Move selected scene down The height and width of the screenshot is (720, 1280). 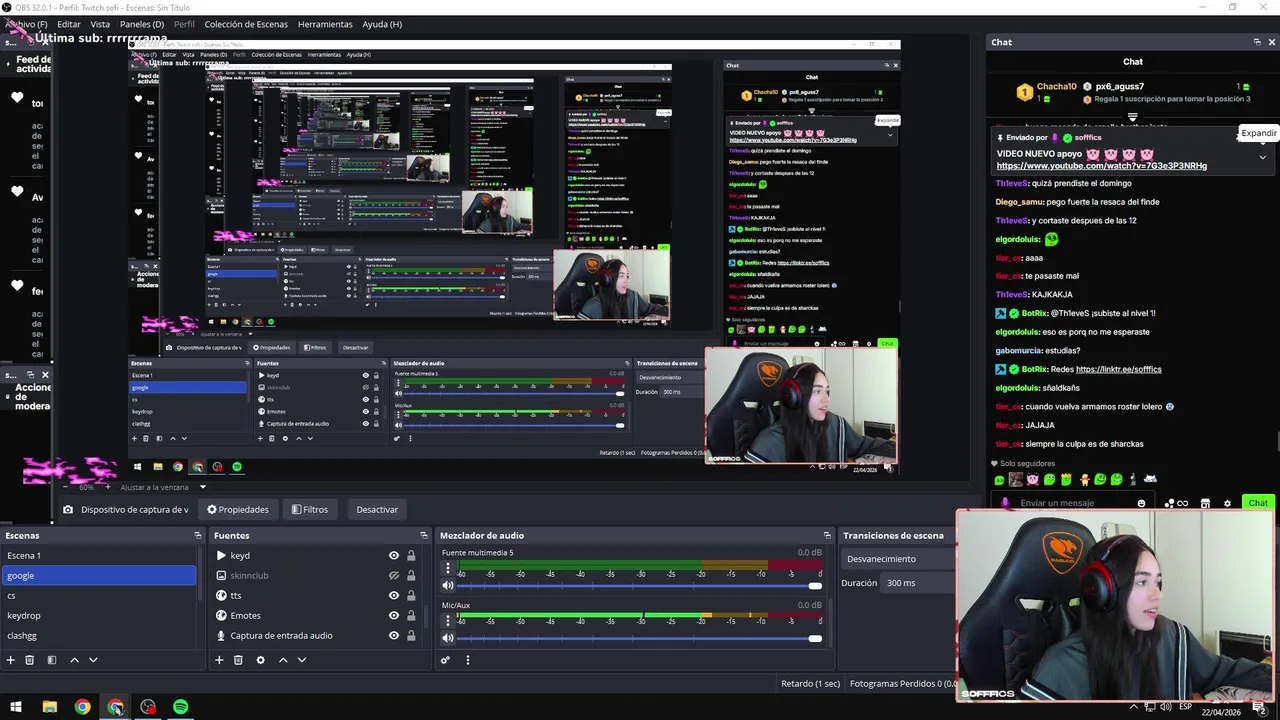point(93,660)
